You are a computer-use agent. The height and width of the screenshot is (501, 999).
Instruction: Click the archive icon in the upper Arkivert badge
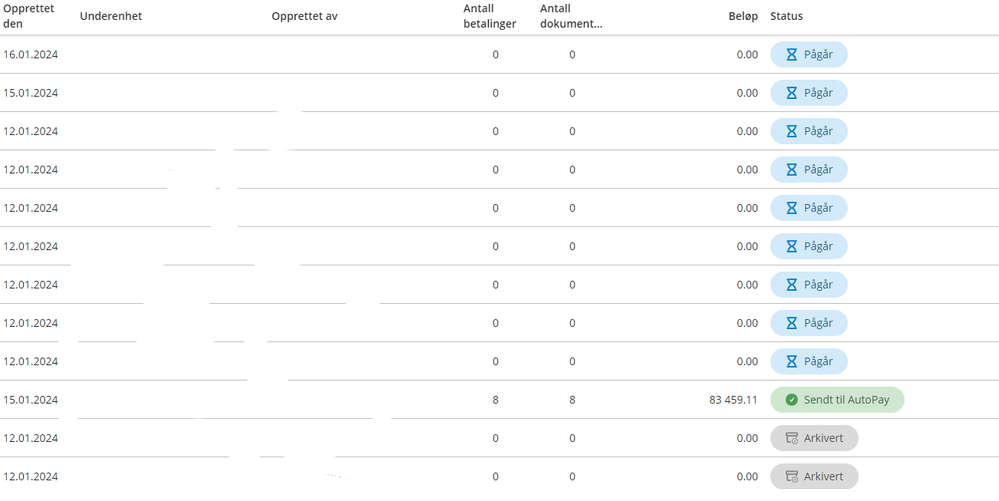(791, 438)
